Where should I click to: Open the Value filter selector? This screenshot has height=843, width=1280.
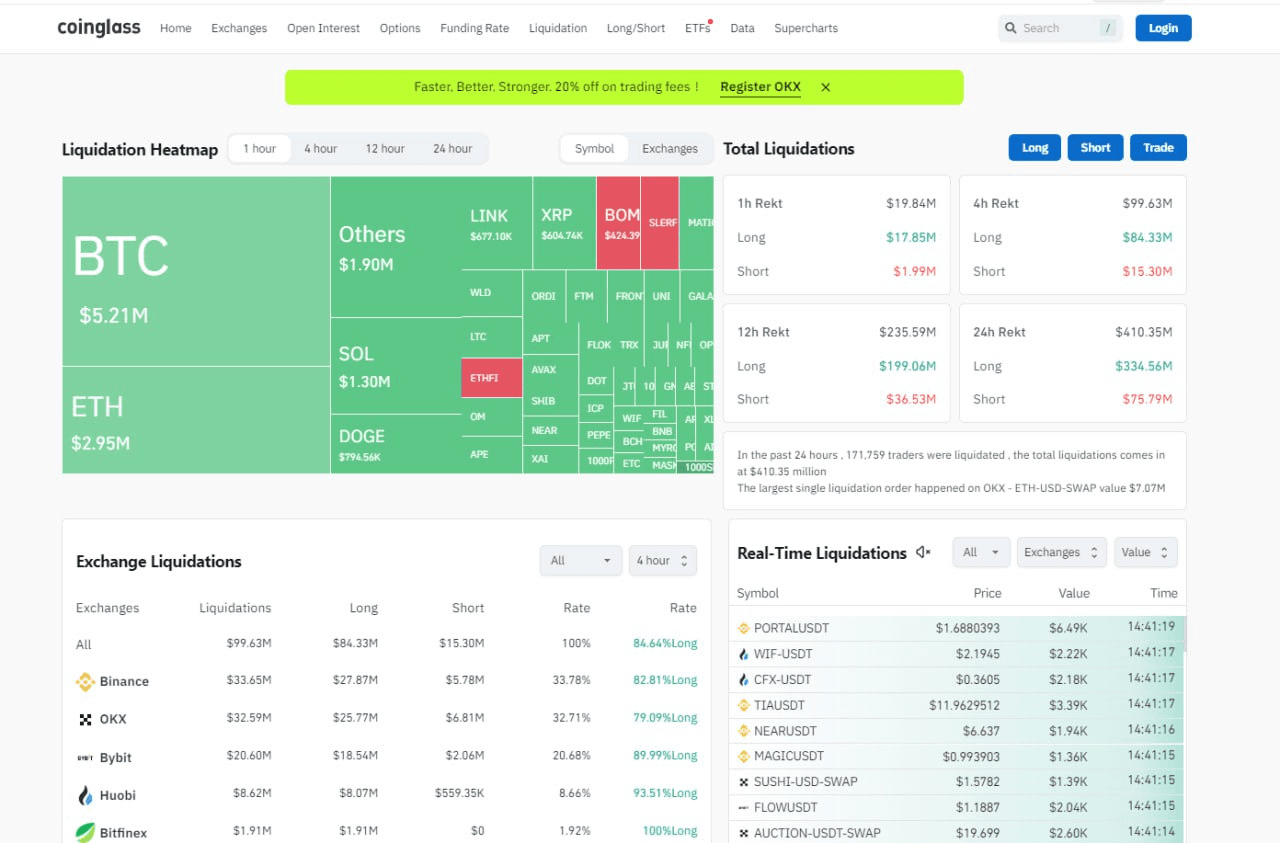1145,552
